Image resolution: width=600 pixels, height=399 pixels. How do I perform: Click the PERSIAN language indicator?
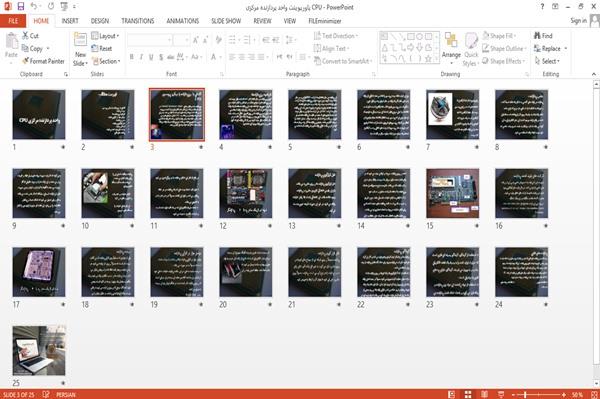coord(66,394)
